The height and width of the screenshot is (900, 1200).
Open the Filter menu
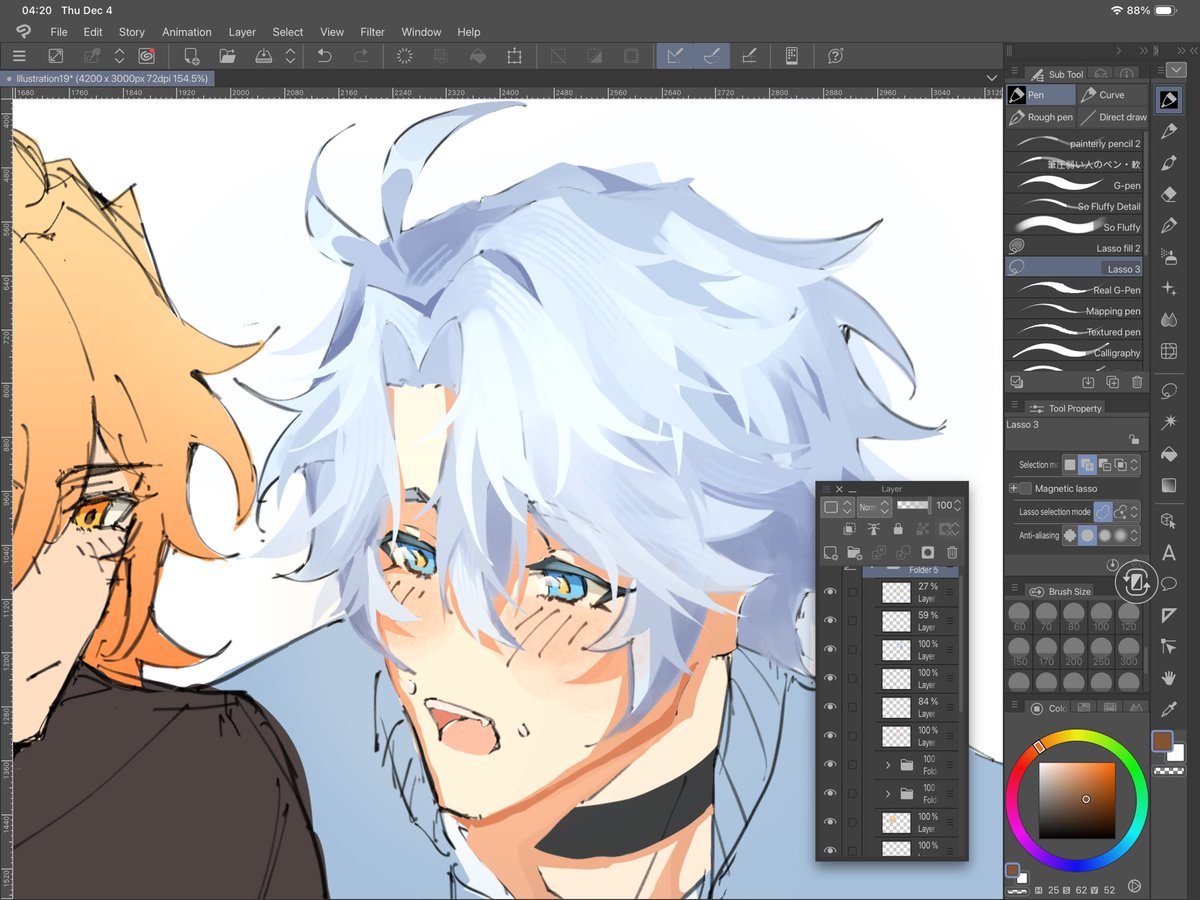pos(372,32)
